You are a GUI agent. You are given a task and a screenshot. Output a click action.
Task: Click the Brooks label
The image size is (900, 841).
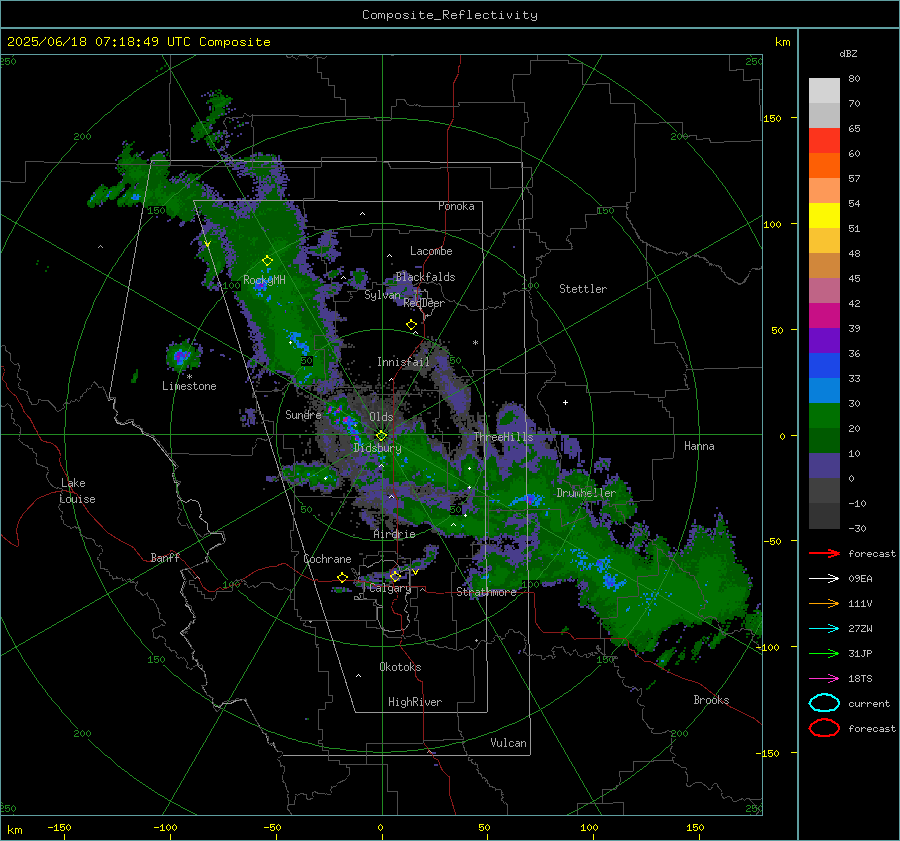[x=711, y=700]
